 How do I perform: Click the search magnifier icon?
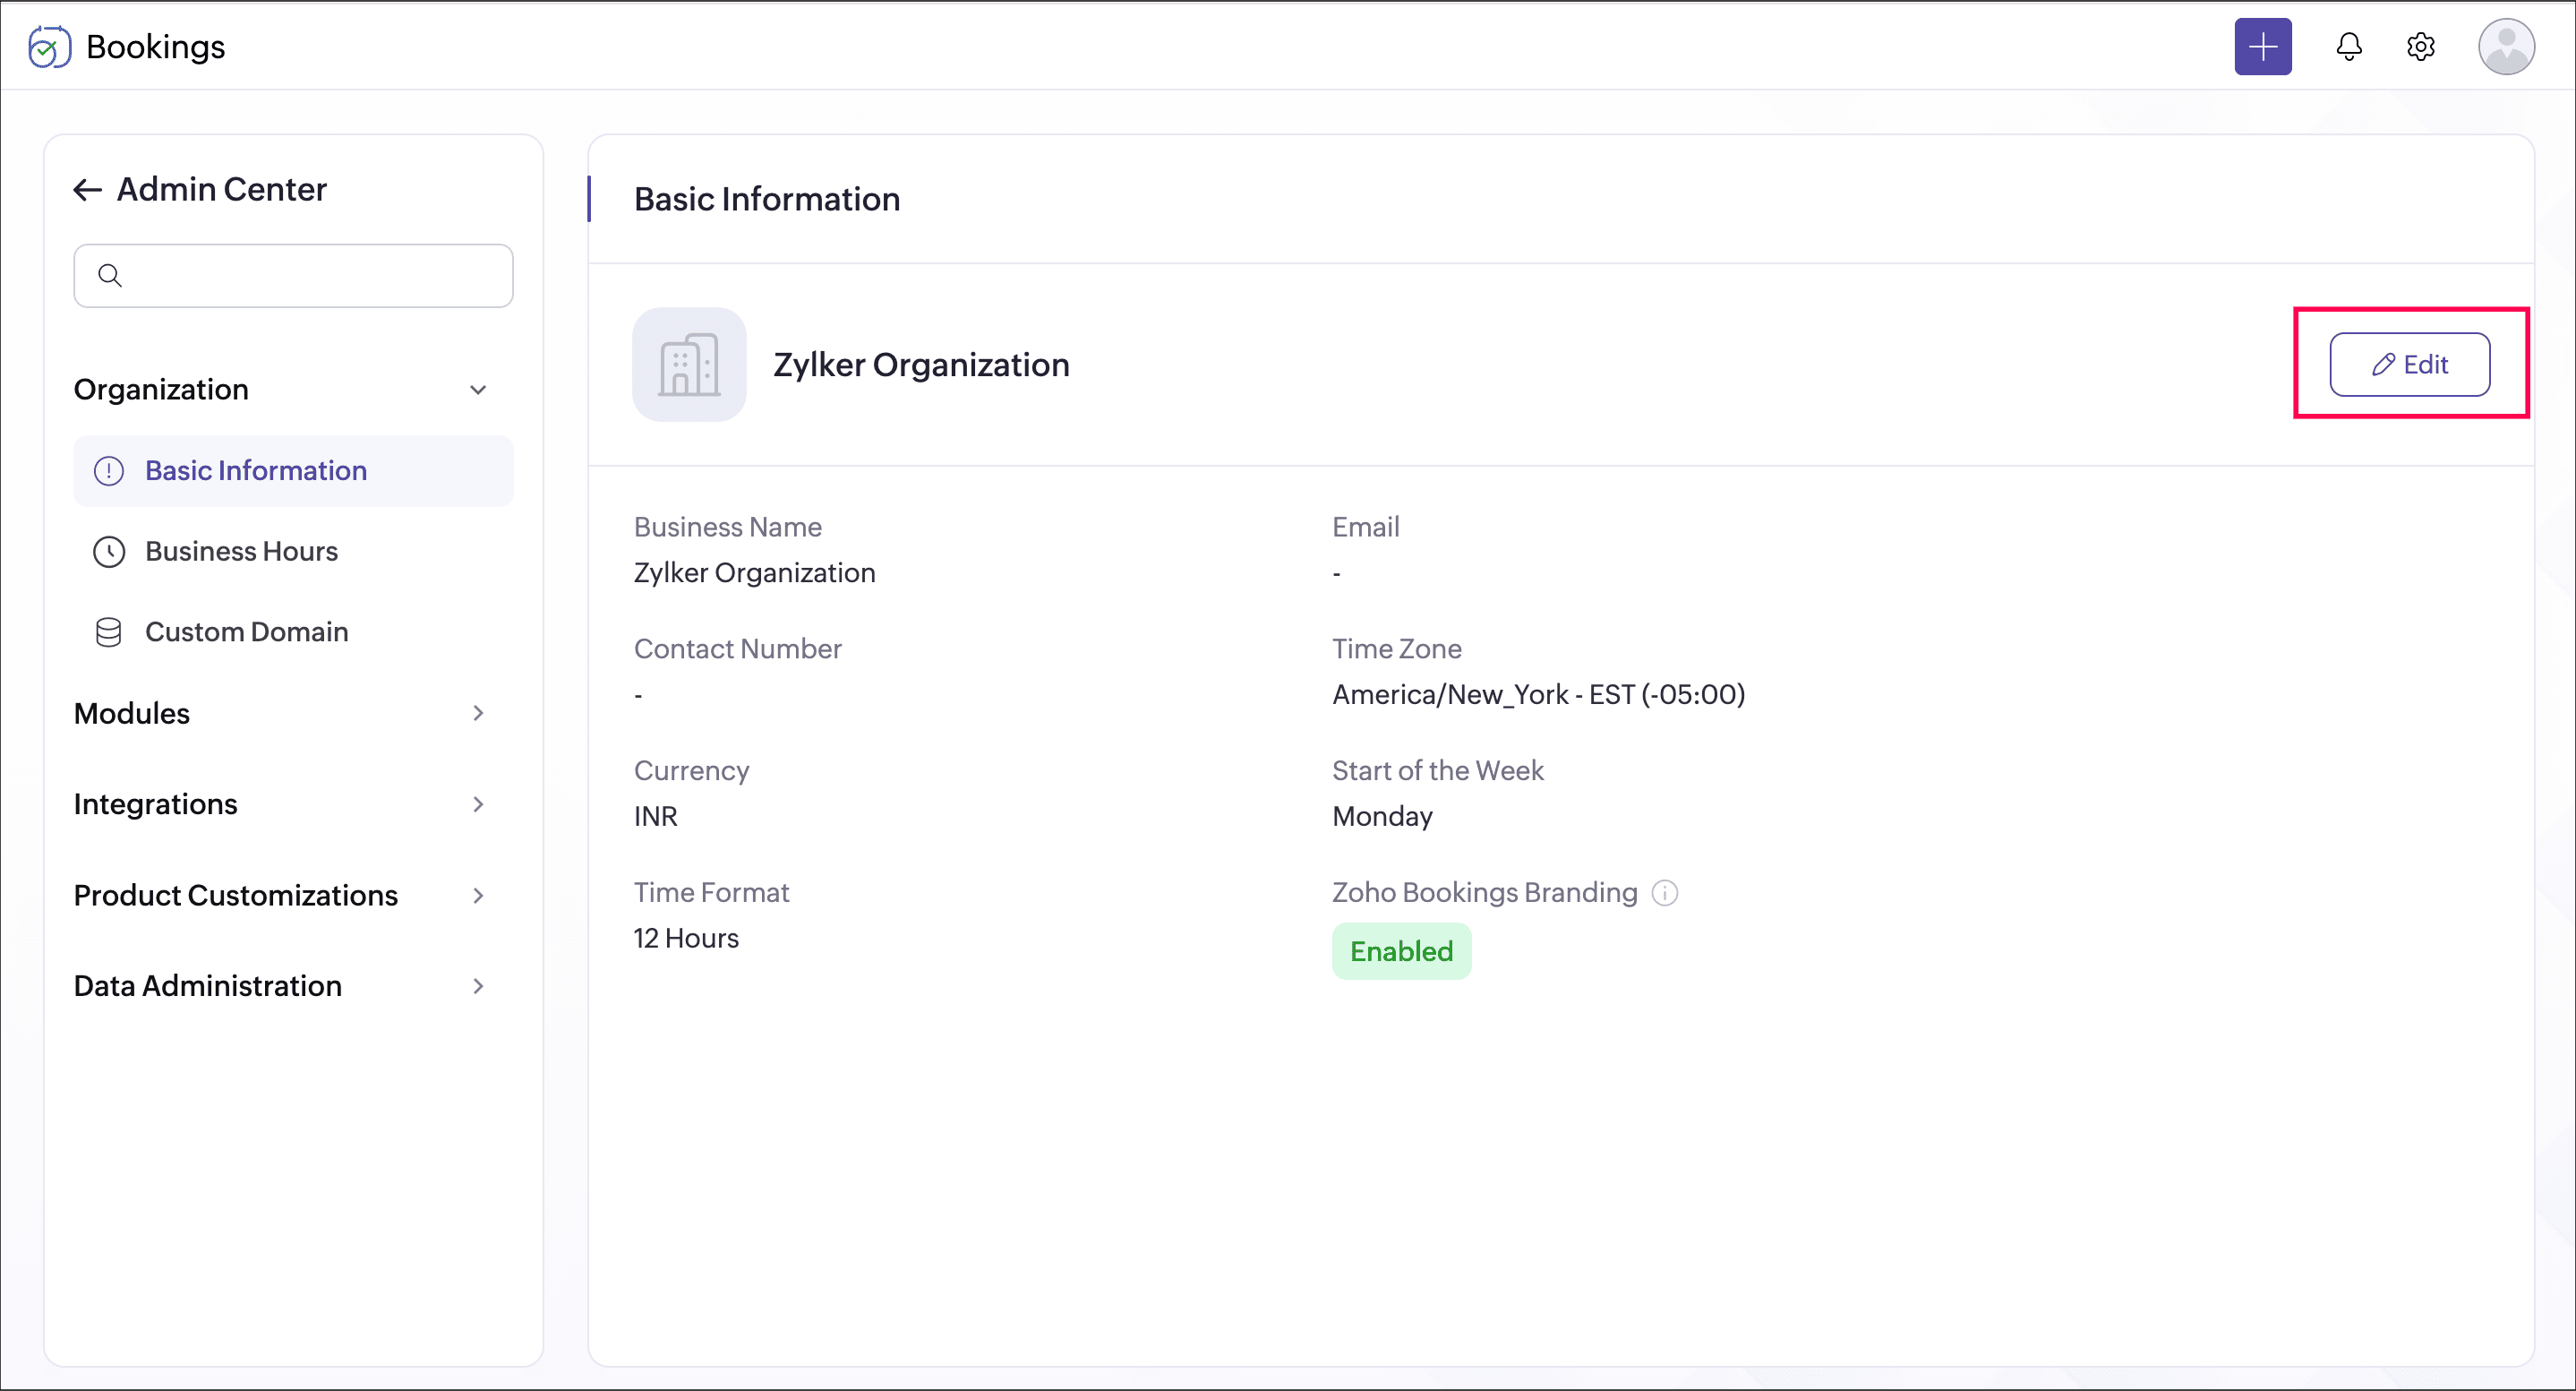[x=110, y=275]
